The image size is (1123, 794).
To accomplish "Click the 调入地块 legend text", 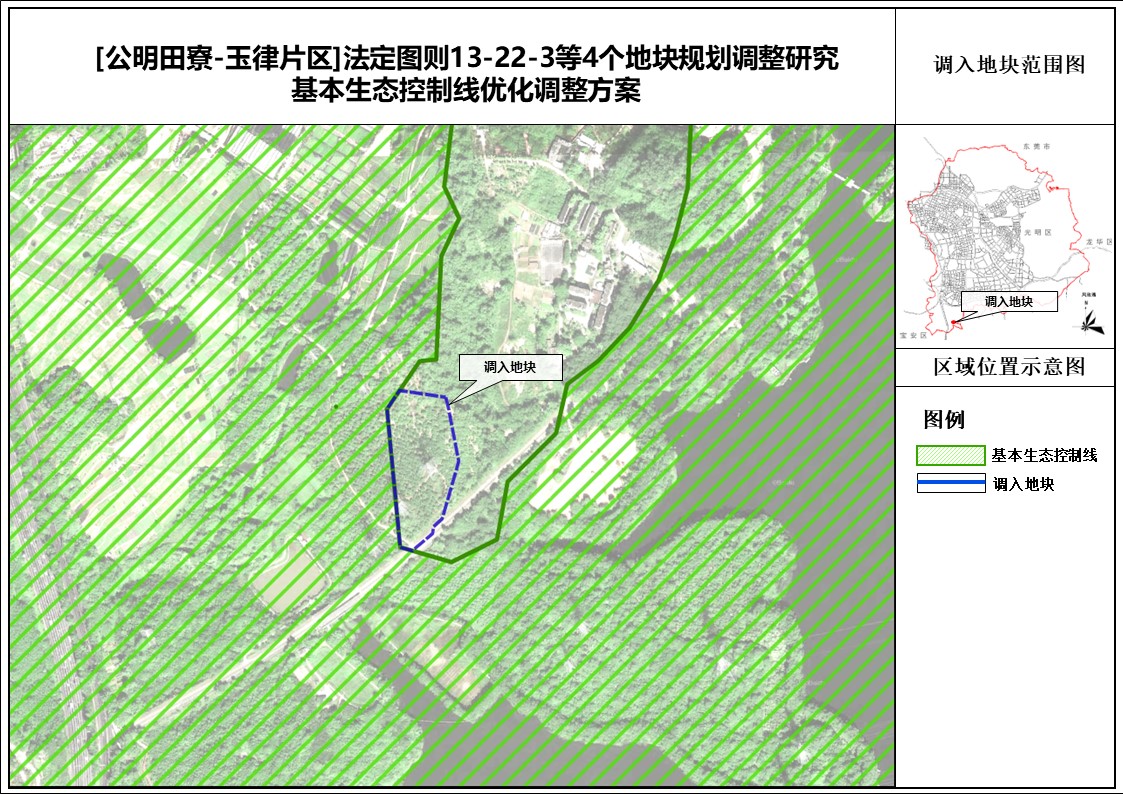I will coord(1024,484).
